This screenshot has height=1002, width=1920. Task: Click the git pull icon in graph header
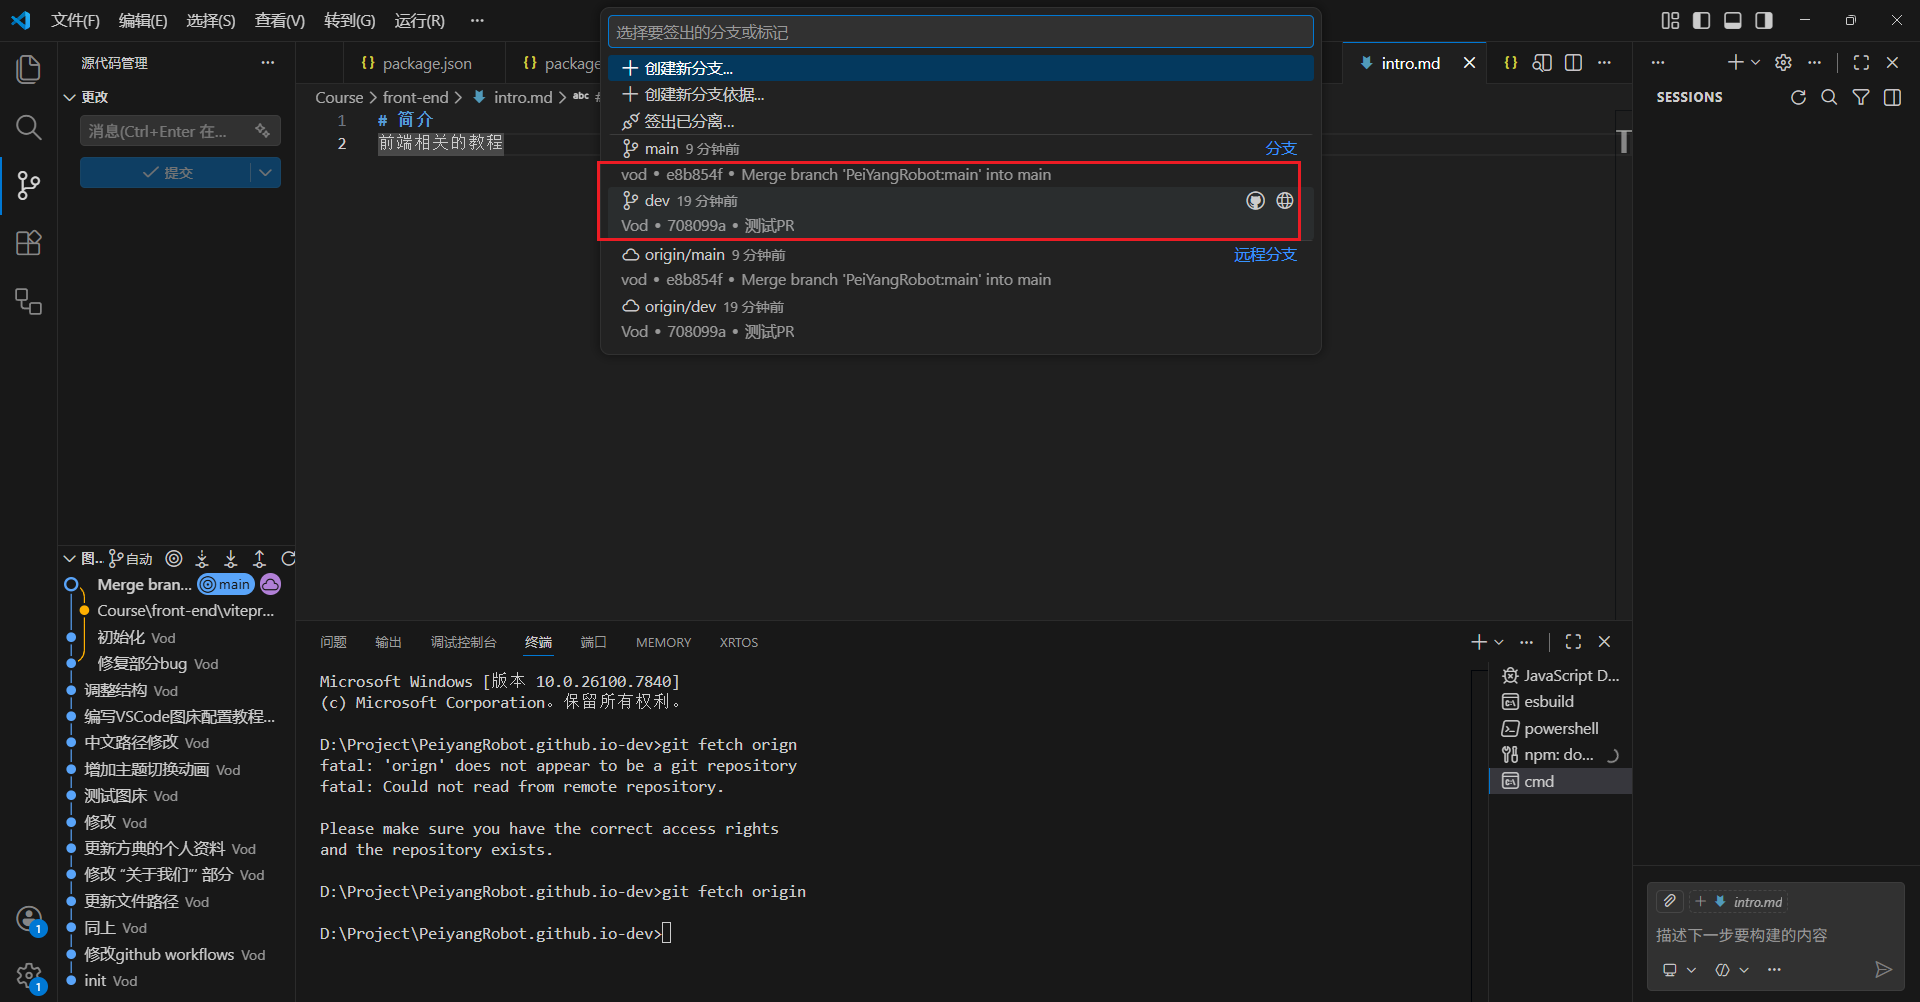click(x=231, y=558)
